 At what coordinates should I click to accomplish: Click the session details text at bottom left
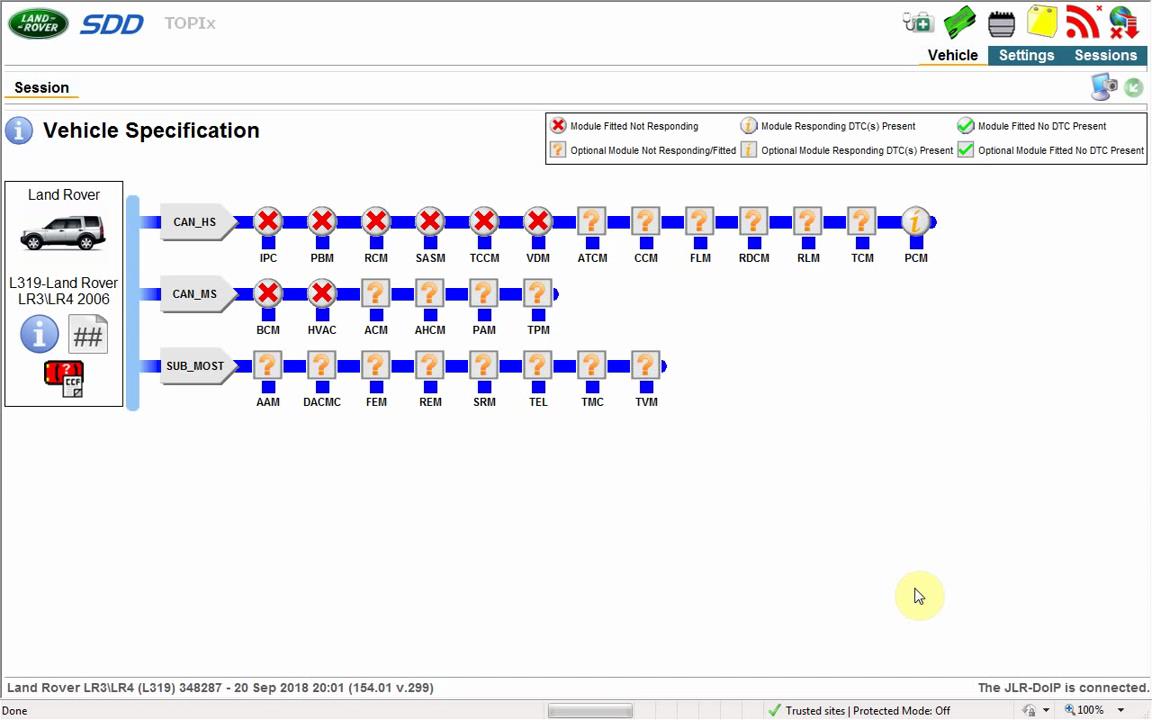(220, 688)
